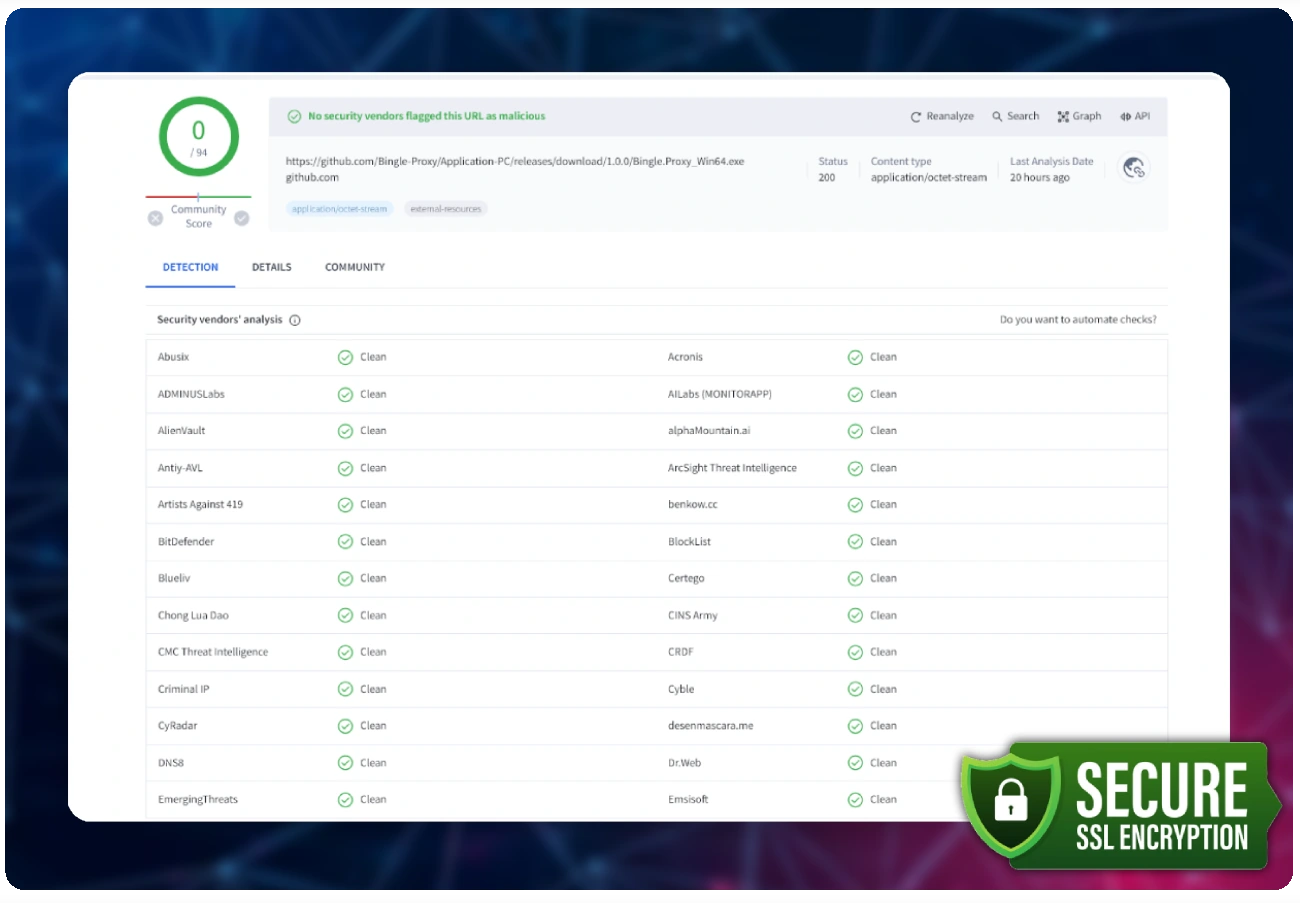This screenshot has height=903, width=1300.
Task: Click the Clean check icon for Cyble
Action: click(855, 689)
